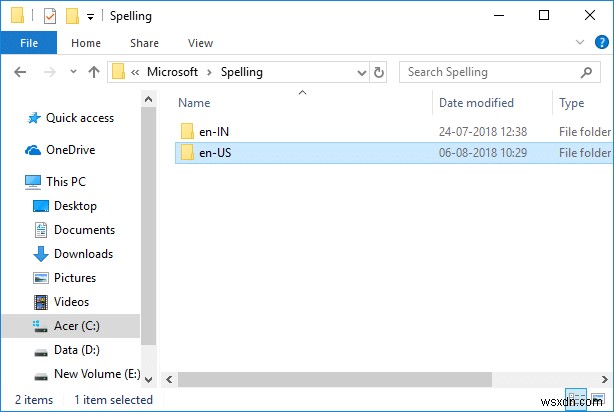This screenshot has width=614, height=412.
Task: Click the New Volume (E:) drive icon
Action: click(41, 377)
